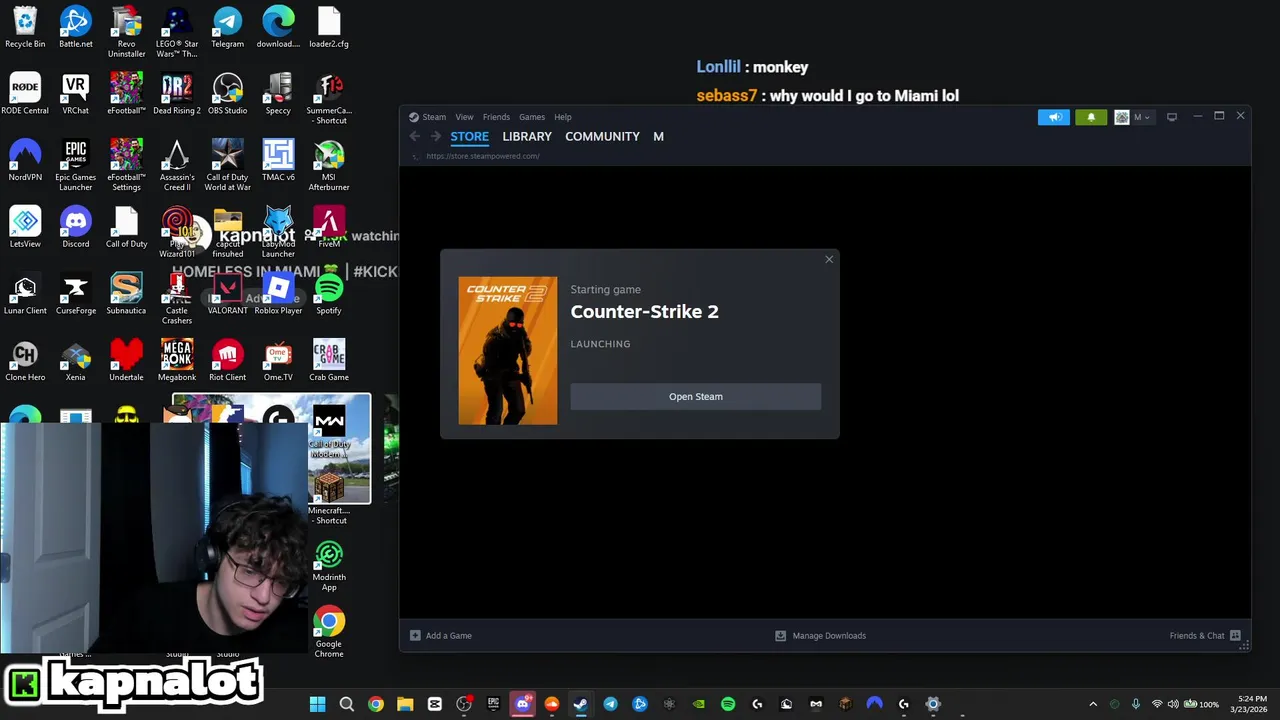This screenshot has width=1280, height=720.
Task: Select the Google Chrome desktop icon
Action: click(x=329, y=632)
